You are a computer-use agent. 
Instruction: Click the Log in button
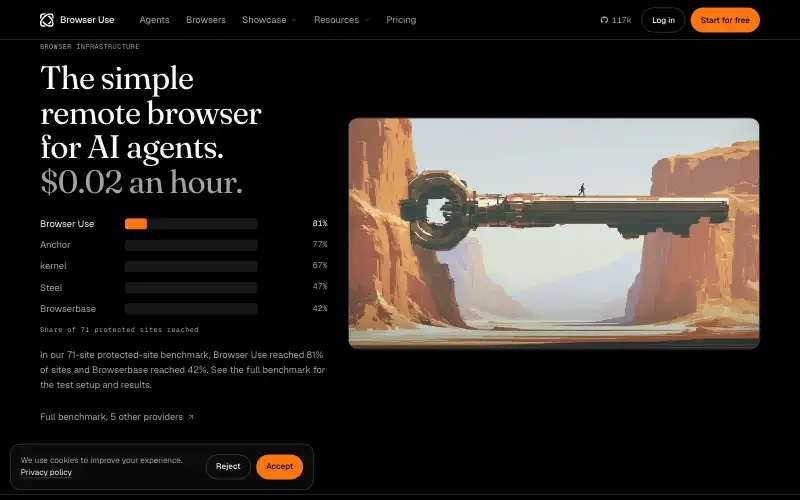[663, 20]
